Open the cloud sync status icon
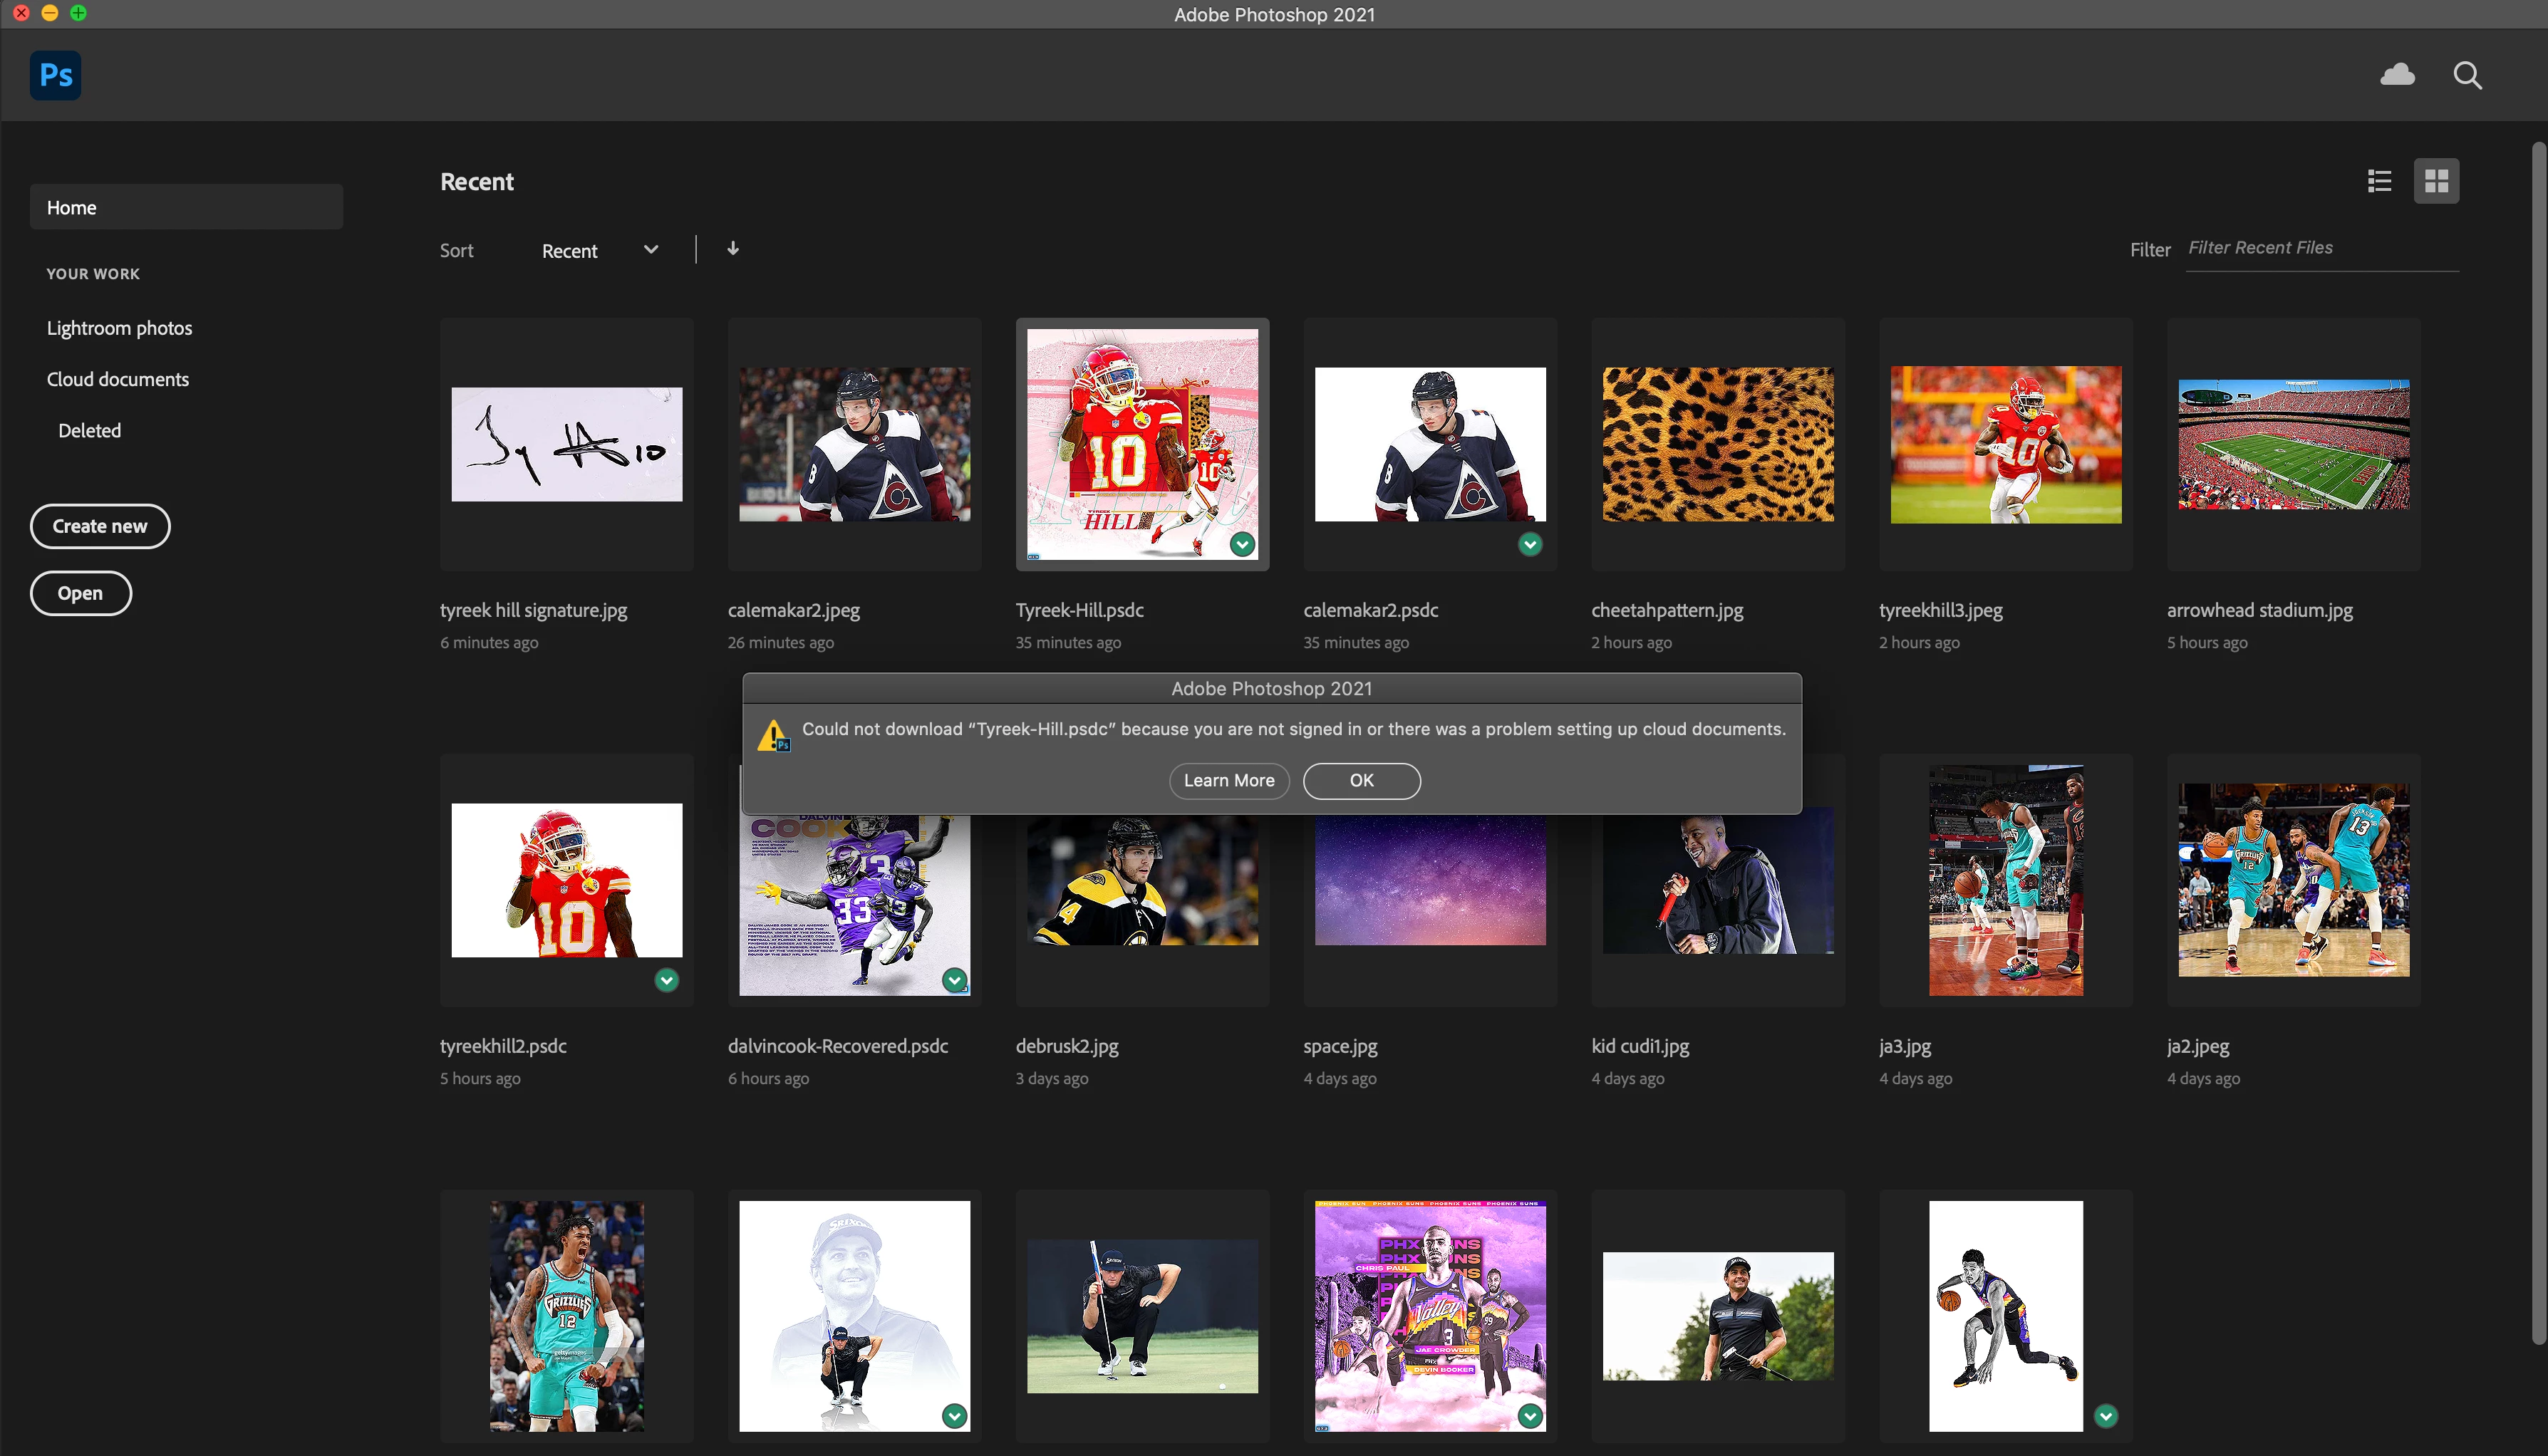2548x1456 pixels. coord(2397,75)
